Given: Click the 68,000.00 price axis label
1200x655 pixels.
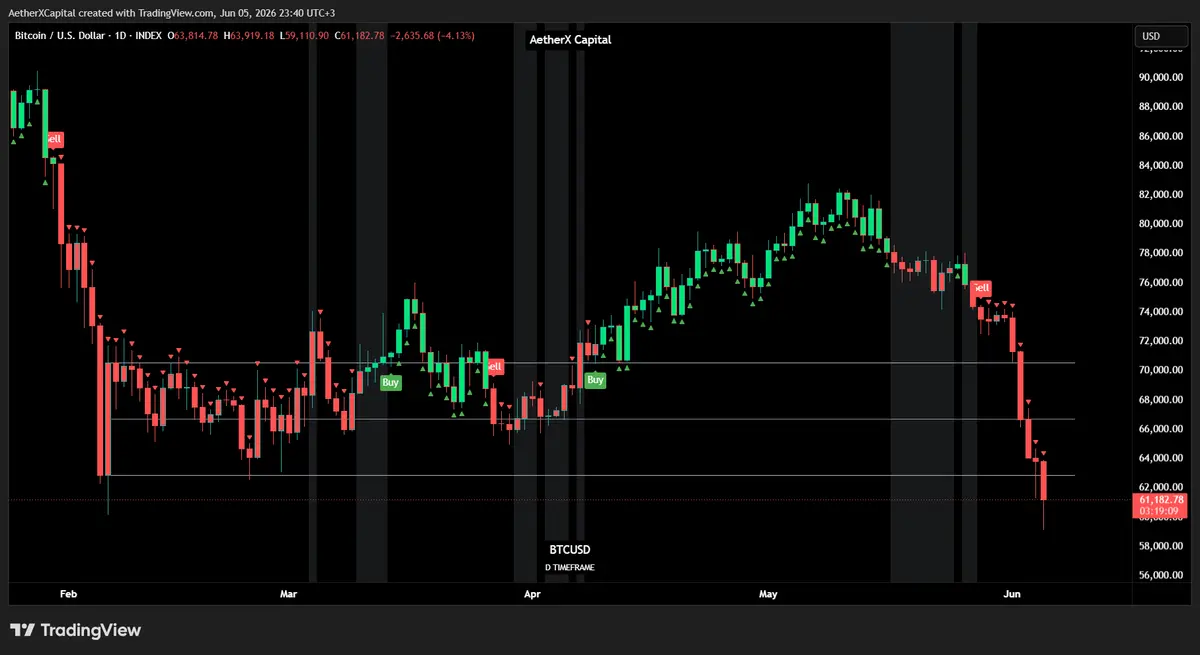Looking at the screenshot, I should pyautogui.click(x=1161, y=400).
